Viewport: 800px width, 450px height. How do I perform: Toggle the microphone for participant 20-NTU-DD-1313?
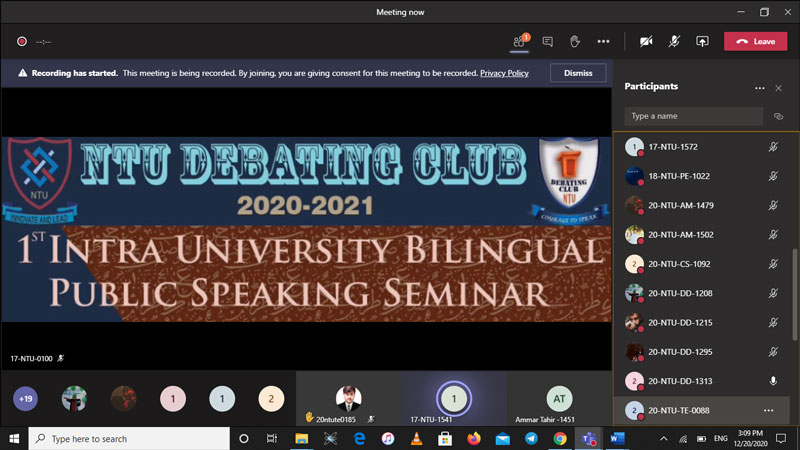(x=772, y=381)
